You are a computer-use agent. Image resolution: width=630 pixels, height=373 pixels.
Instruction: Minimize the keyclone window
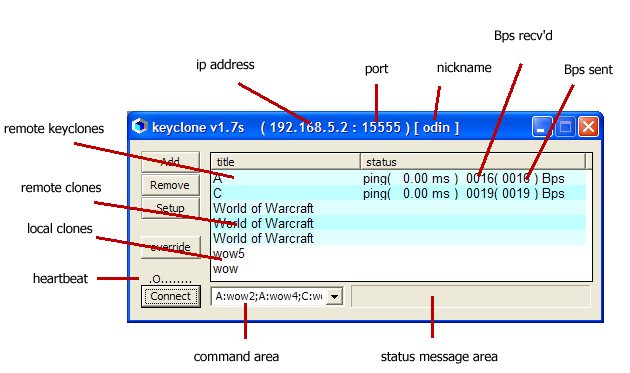(x=541, y=127)
